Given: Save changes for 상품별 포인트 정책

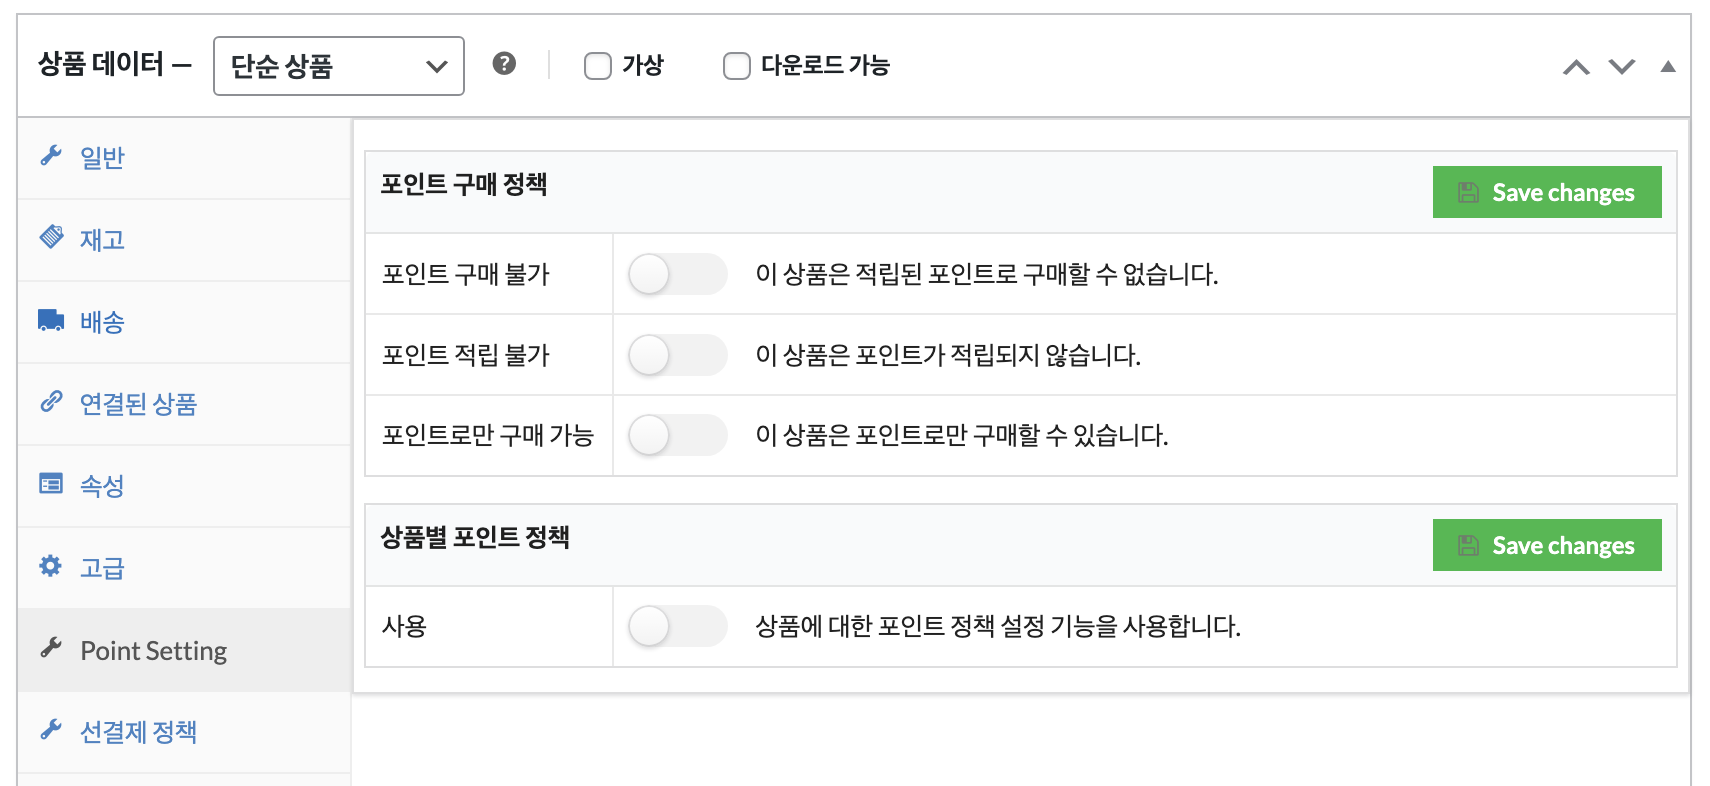Looking at the screenshot, I should 1546,545.
